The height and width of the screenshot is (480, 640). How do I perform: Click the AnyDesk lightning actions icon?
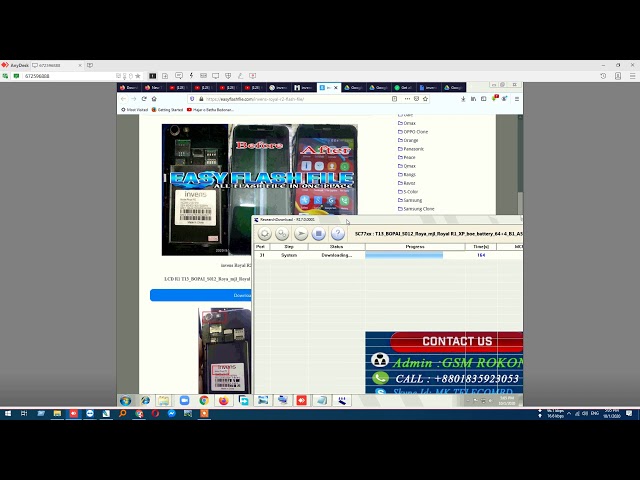tap(191, 76)
